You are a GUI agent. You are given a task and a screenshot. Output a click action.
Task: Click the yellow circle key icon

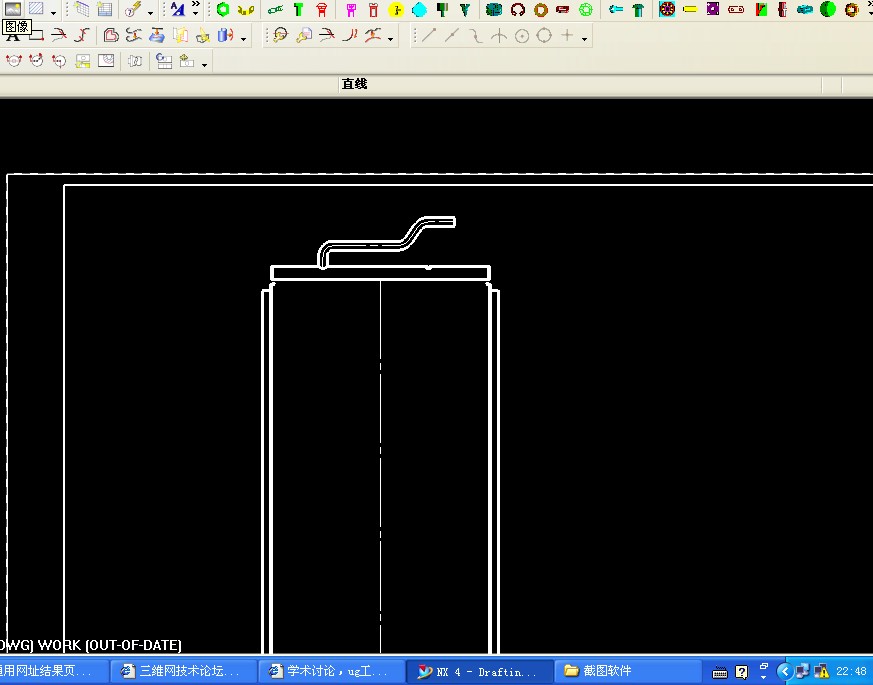coord(396,9)
